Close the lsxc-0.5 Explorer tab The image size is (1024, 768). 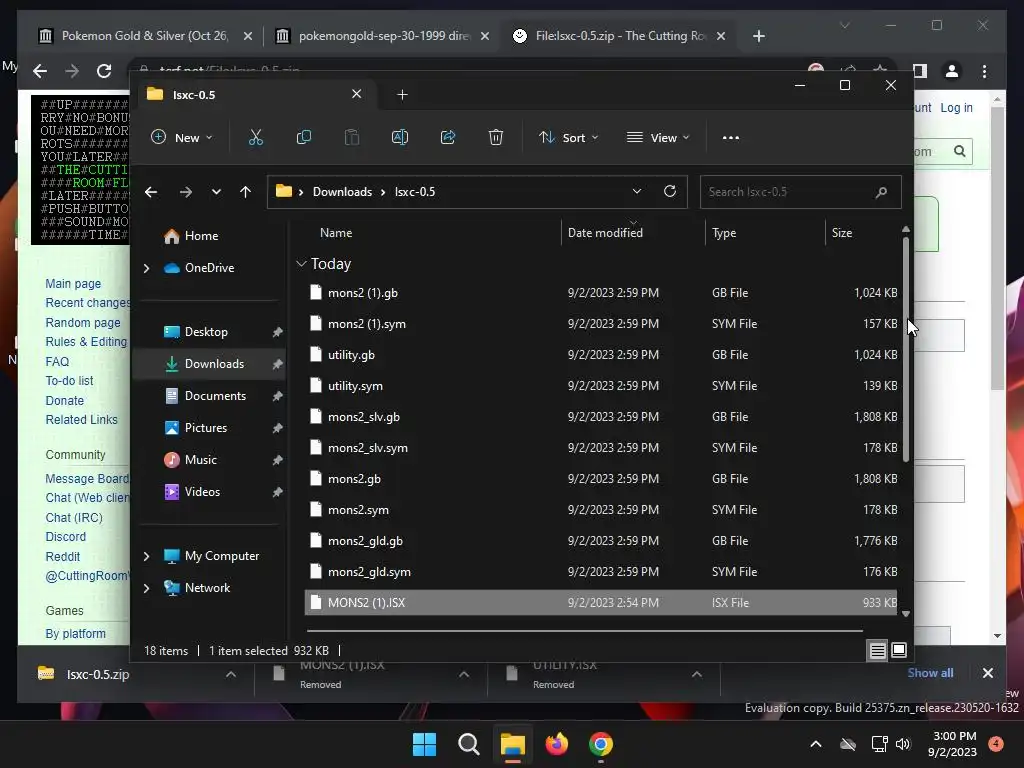click(357, 94)
